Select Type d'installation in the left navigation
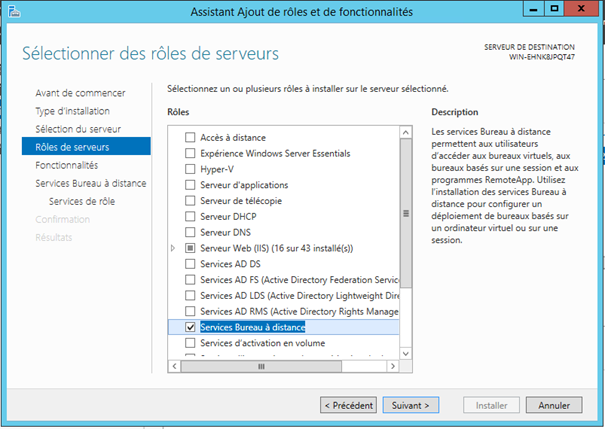The width and height of the screenshot is (605, 429). tap(72, 111)
